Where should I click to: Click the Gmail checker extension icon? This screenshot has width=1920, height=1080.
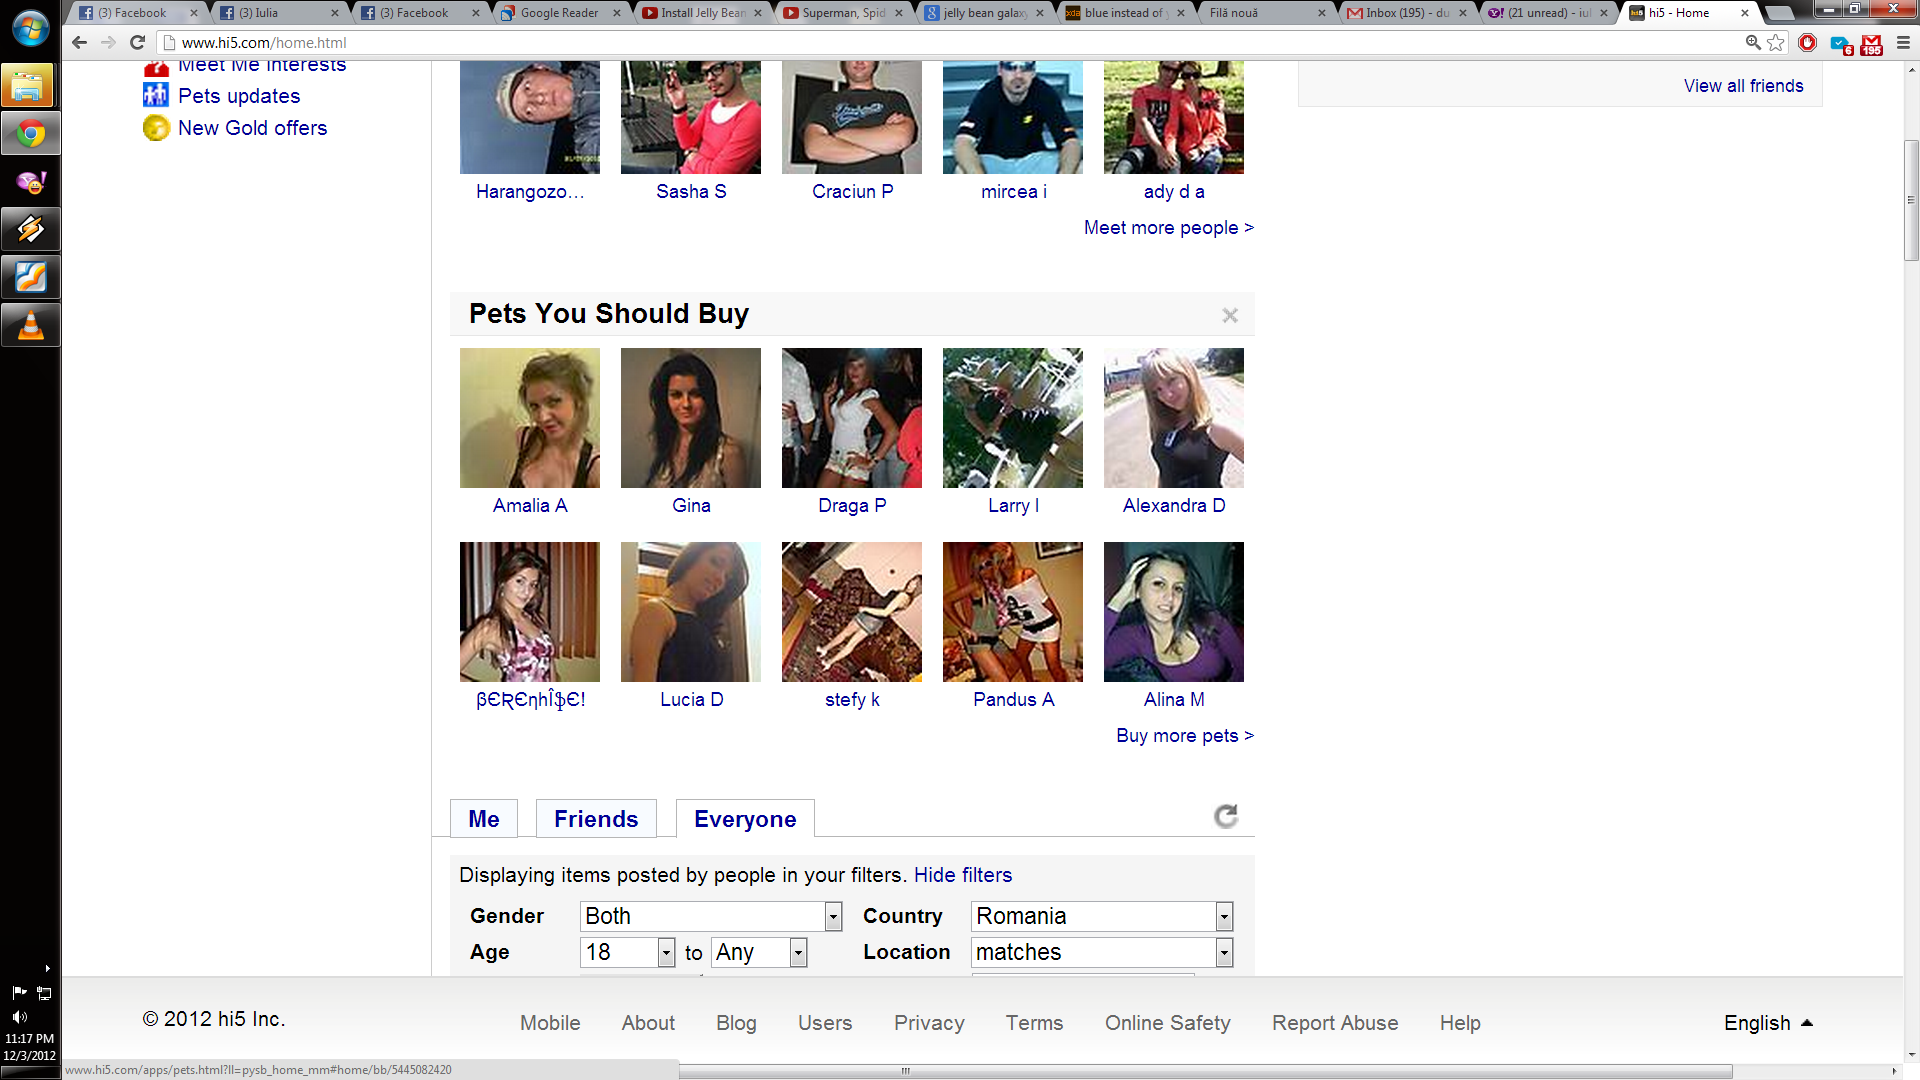(x=1871, y=44)
